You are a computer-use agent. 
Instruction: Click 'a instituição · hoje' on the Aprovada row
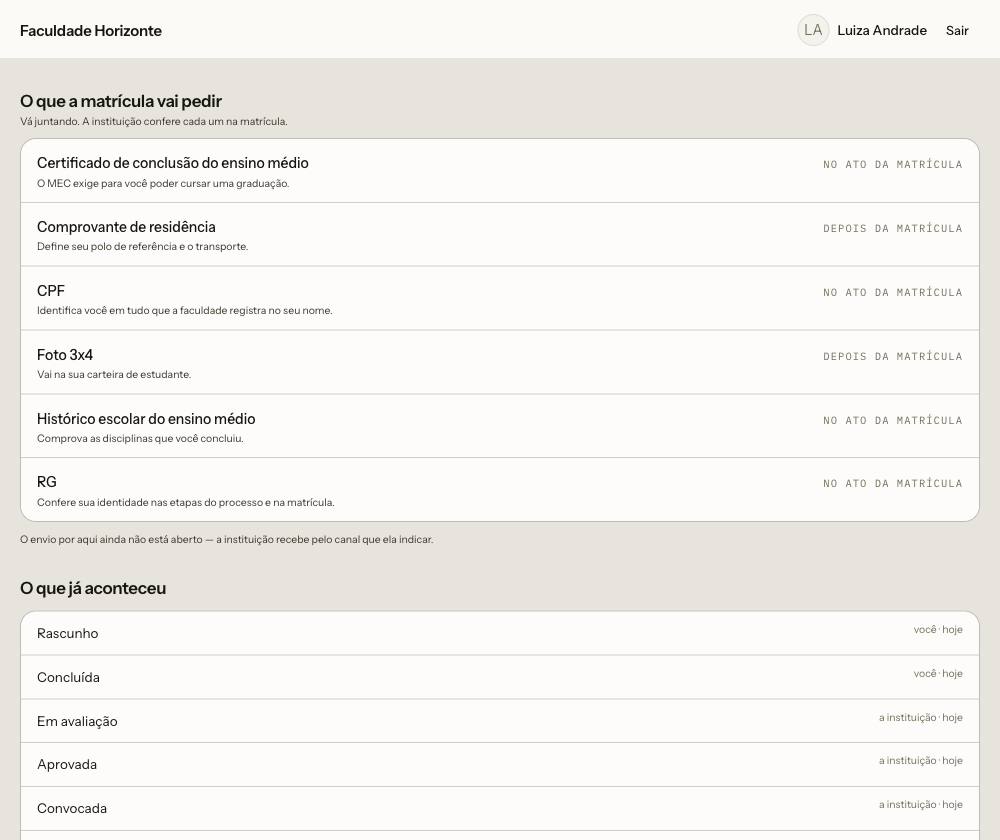click(x=920, y=760)
